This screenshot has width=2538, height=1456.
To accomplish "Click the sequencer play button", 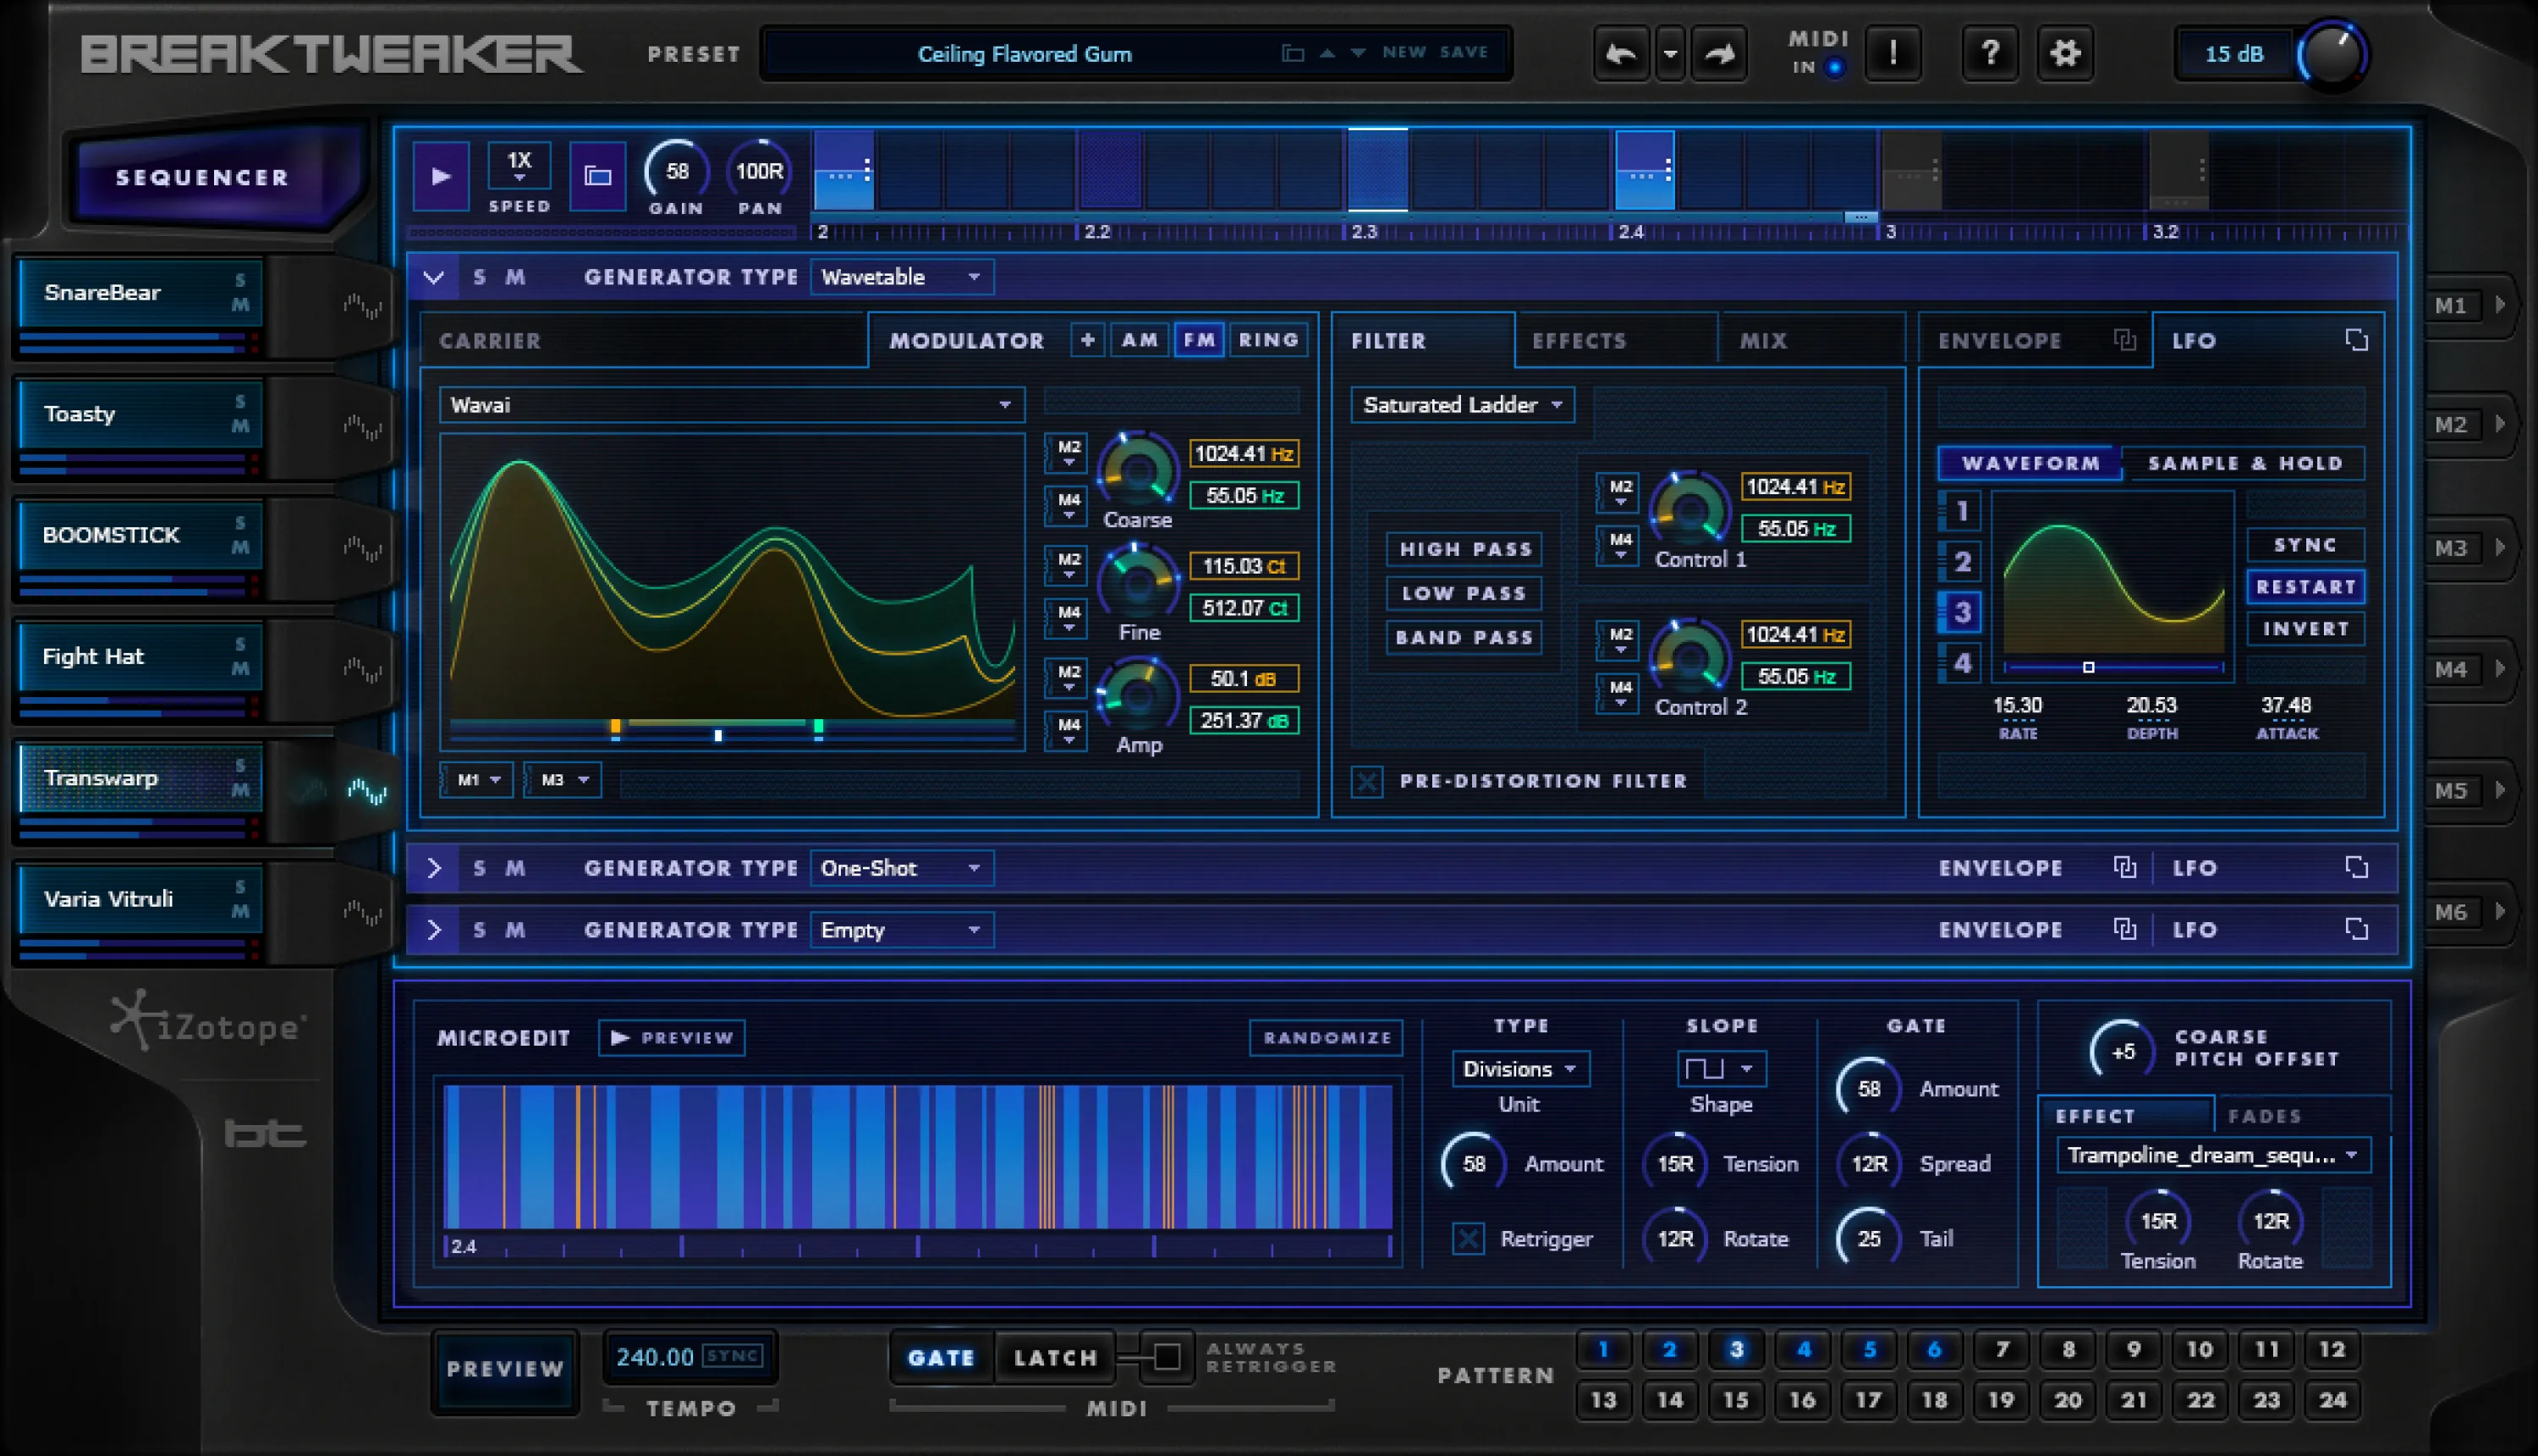I will click(x=441, y=176).
